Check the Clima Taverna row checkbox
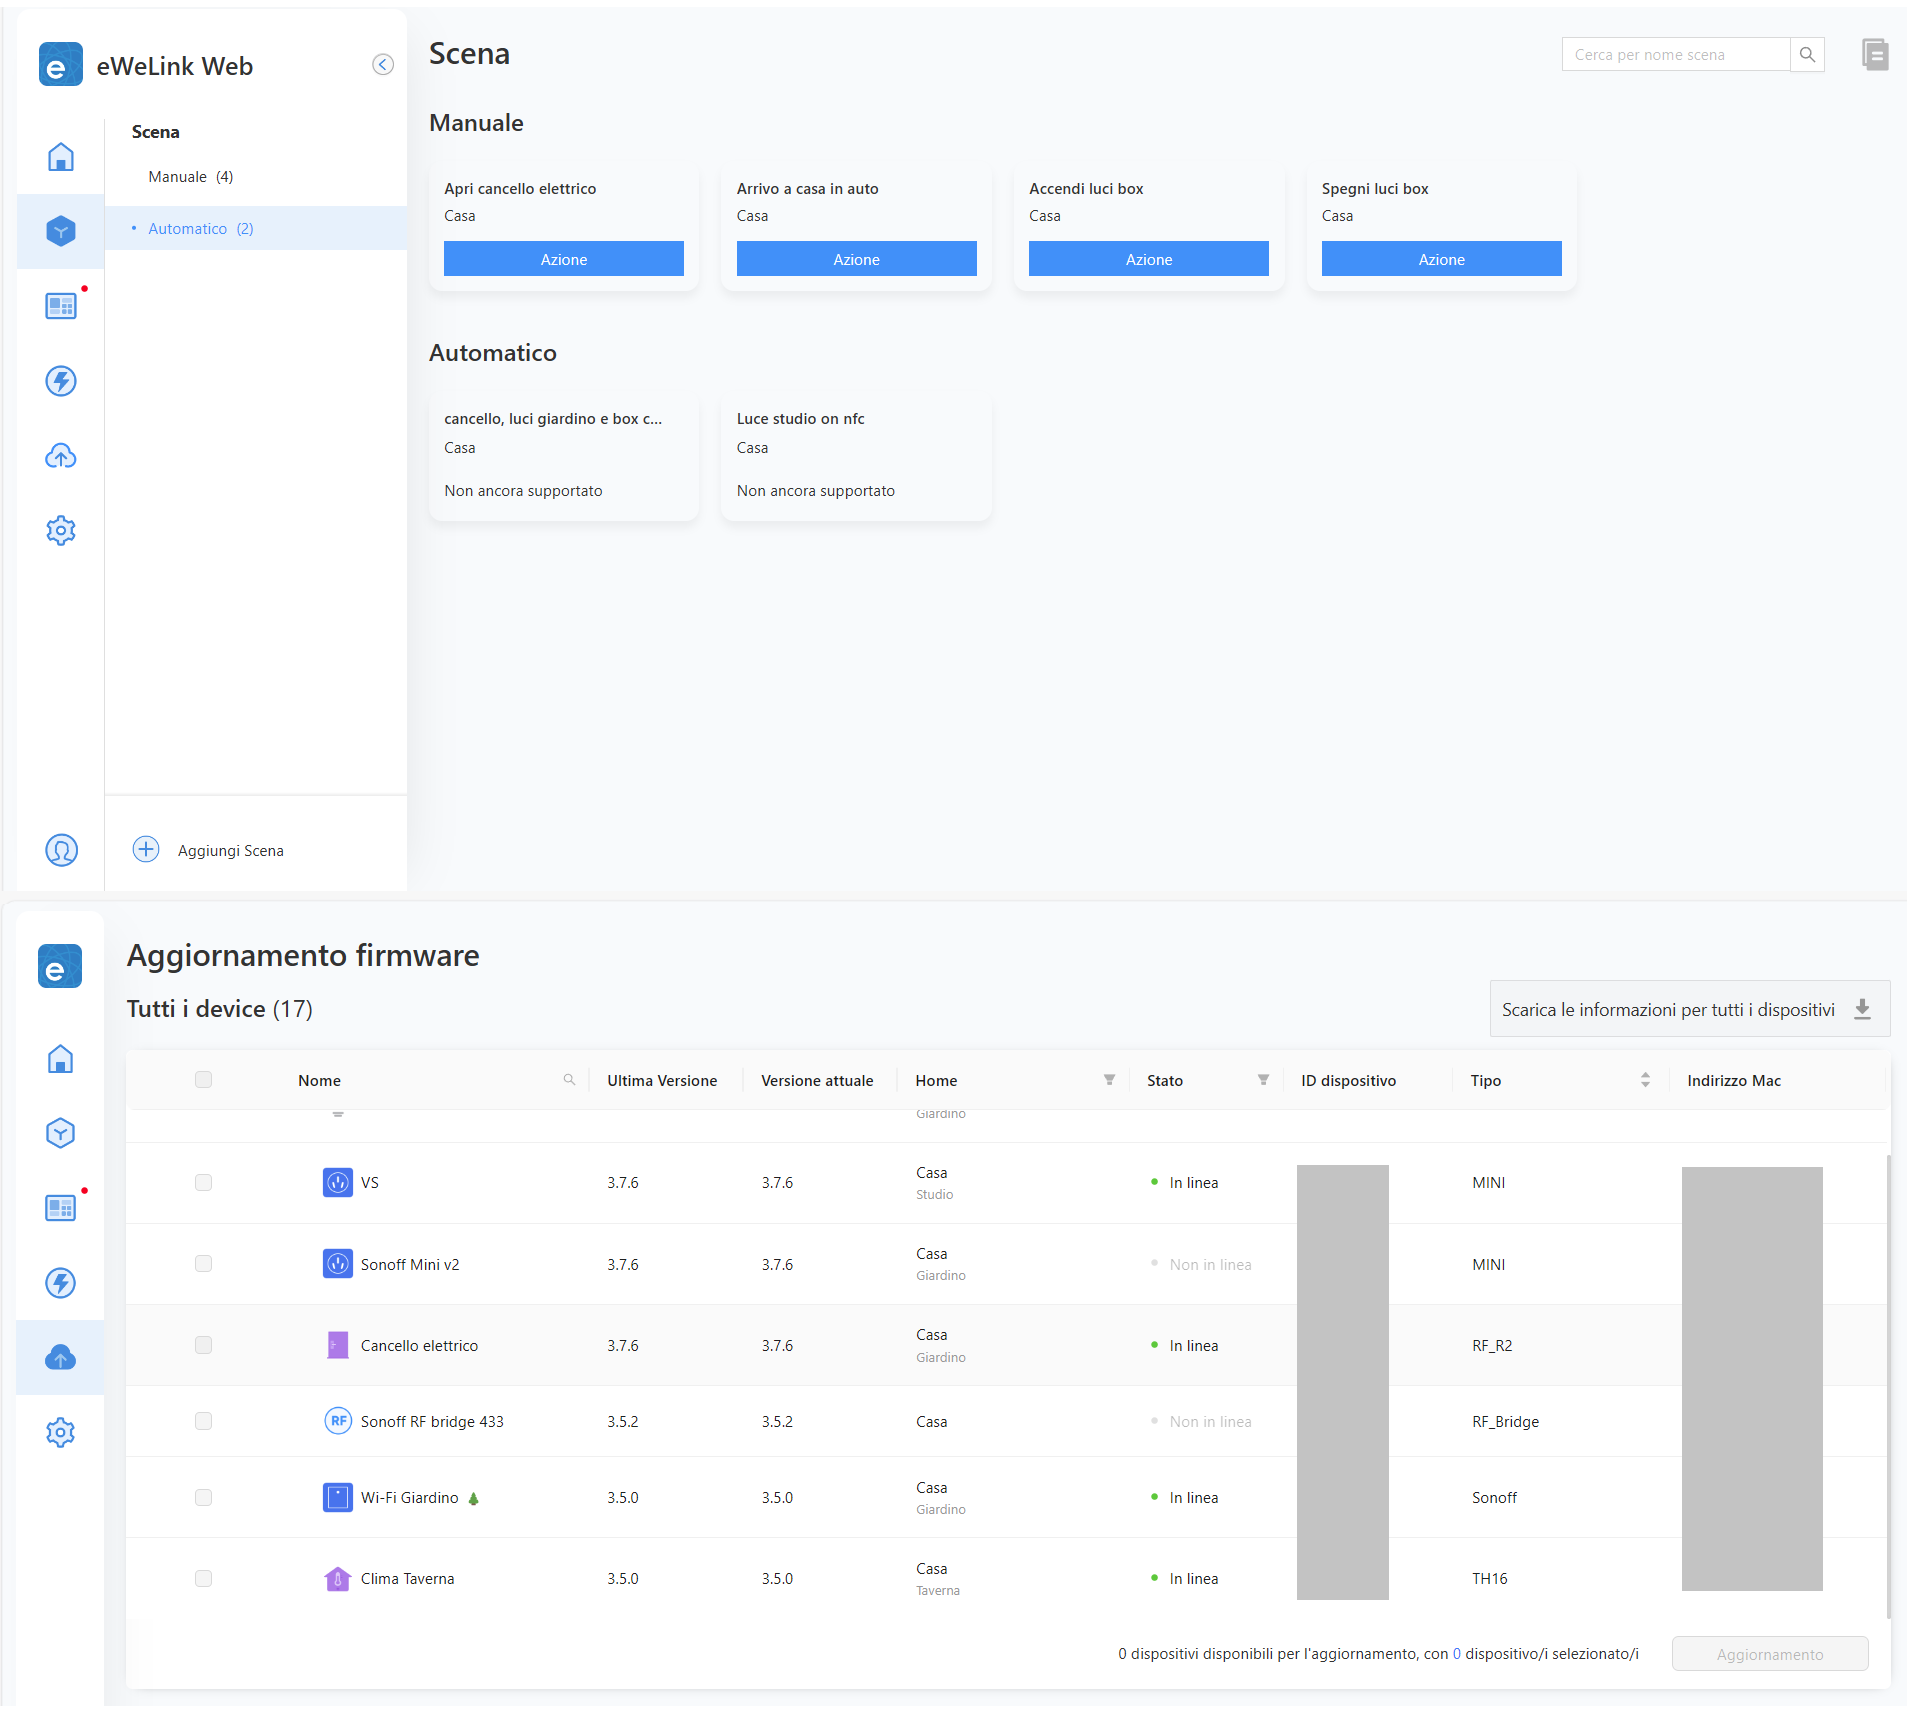The image size is (1907, 1711). [203, 1578]
